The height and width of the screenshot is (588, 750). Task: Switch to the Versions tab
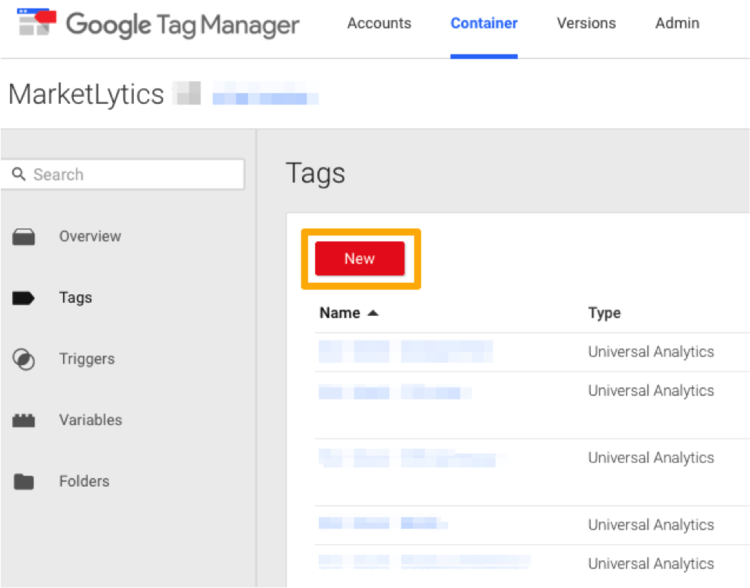tap(586, 23)
